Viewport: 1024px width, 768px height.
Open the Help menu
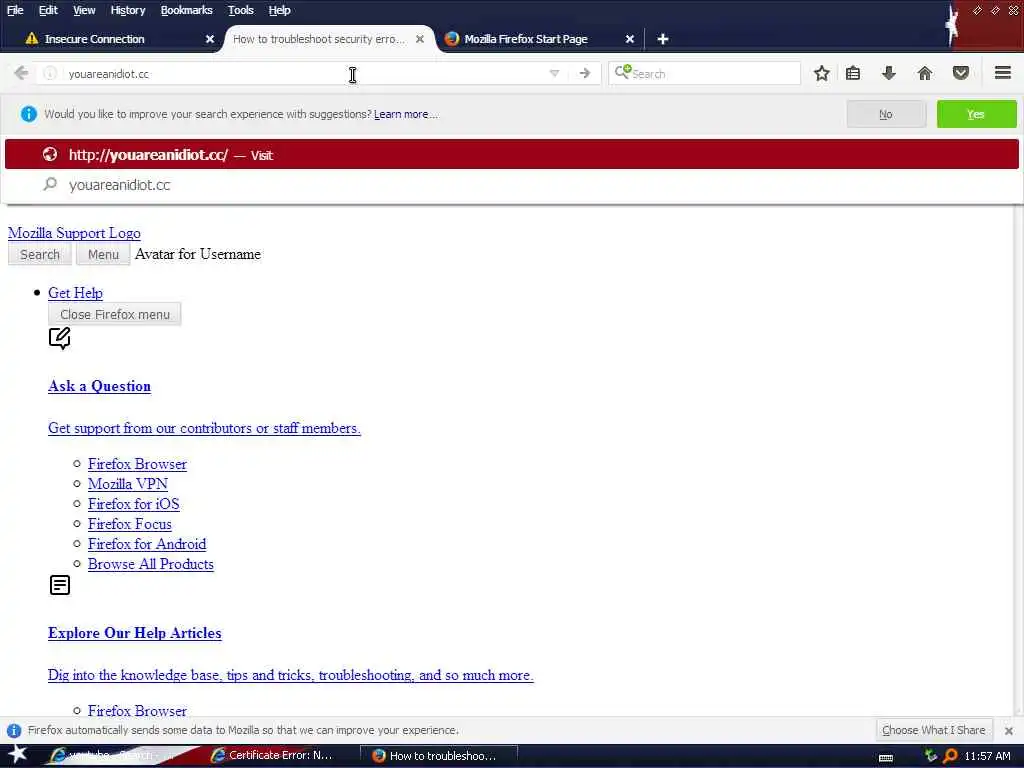point(279,10)
